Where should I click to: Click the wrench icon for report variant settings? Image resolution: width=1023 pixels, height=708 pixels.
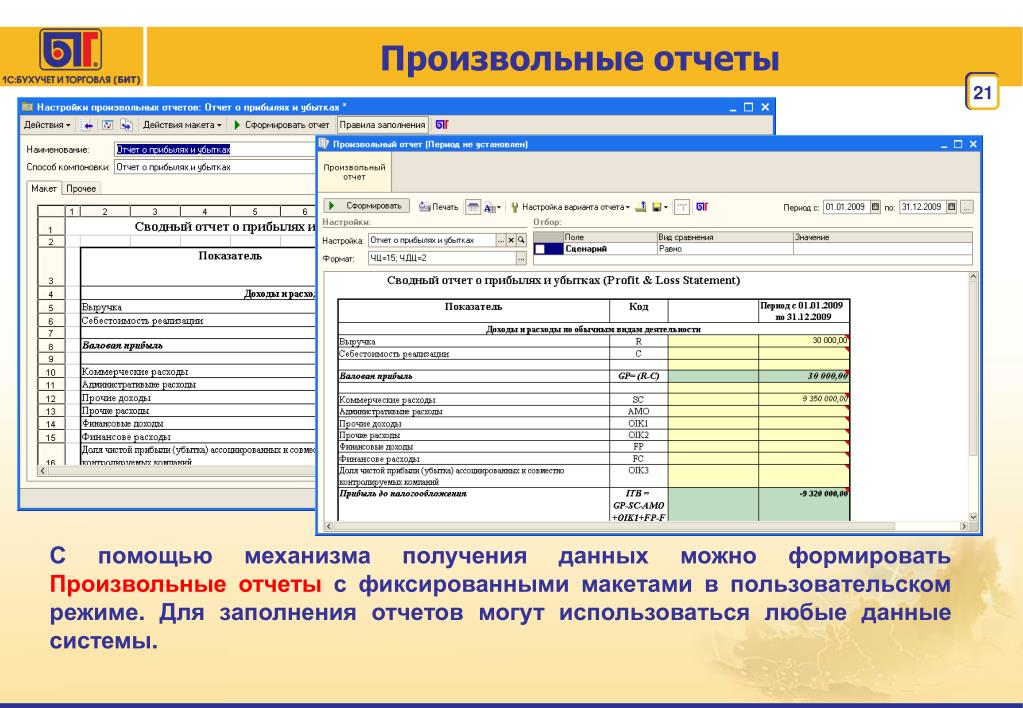[x=515, y=207]
